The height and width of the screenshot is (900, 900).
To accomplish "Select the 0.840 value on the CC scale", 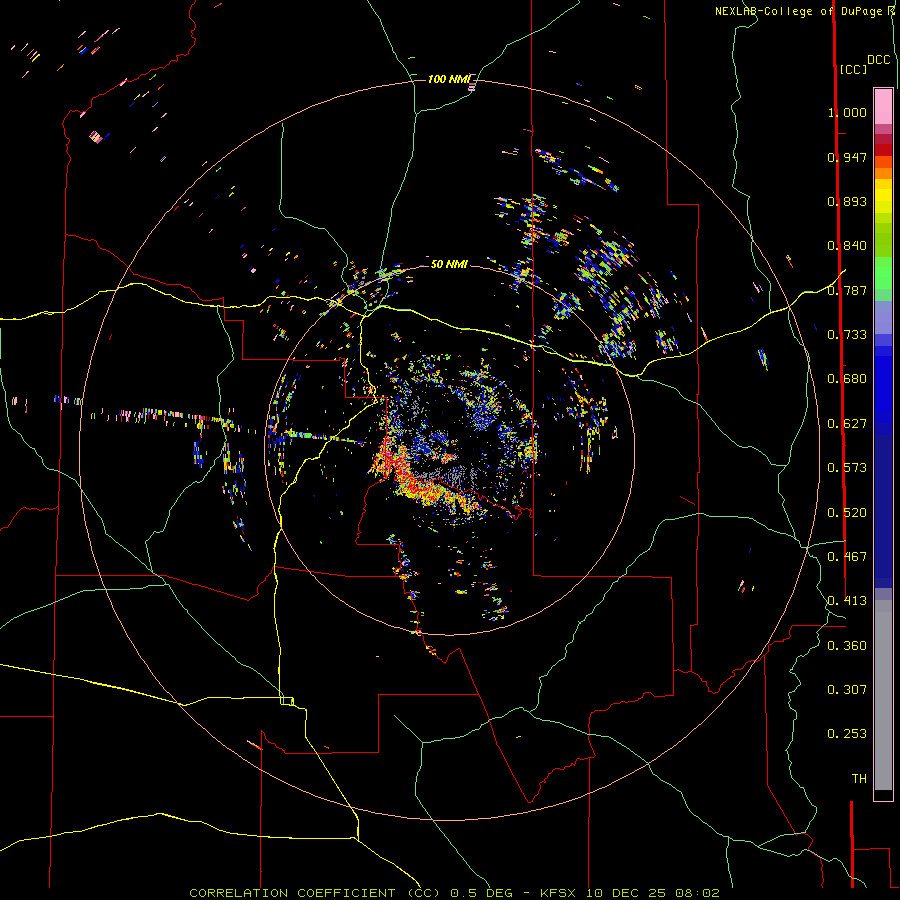I will [847, 245].
